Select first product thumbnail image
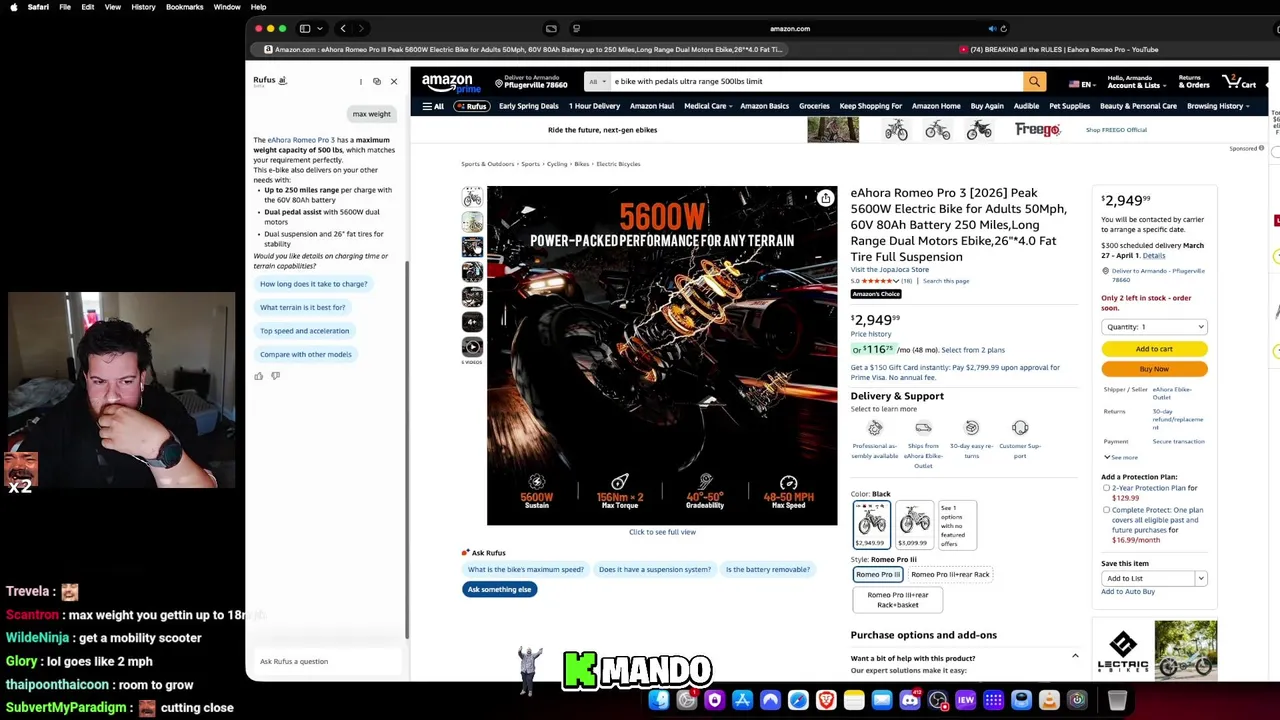The height and width of the screenshot is (720, 1280). pos(472,197)
